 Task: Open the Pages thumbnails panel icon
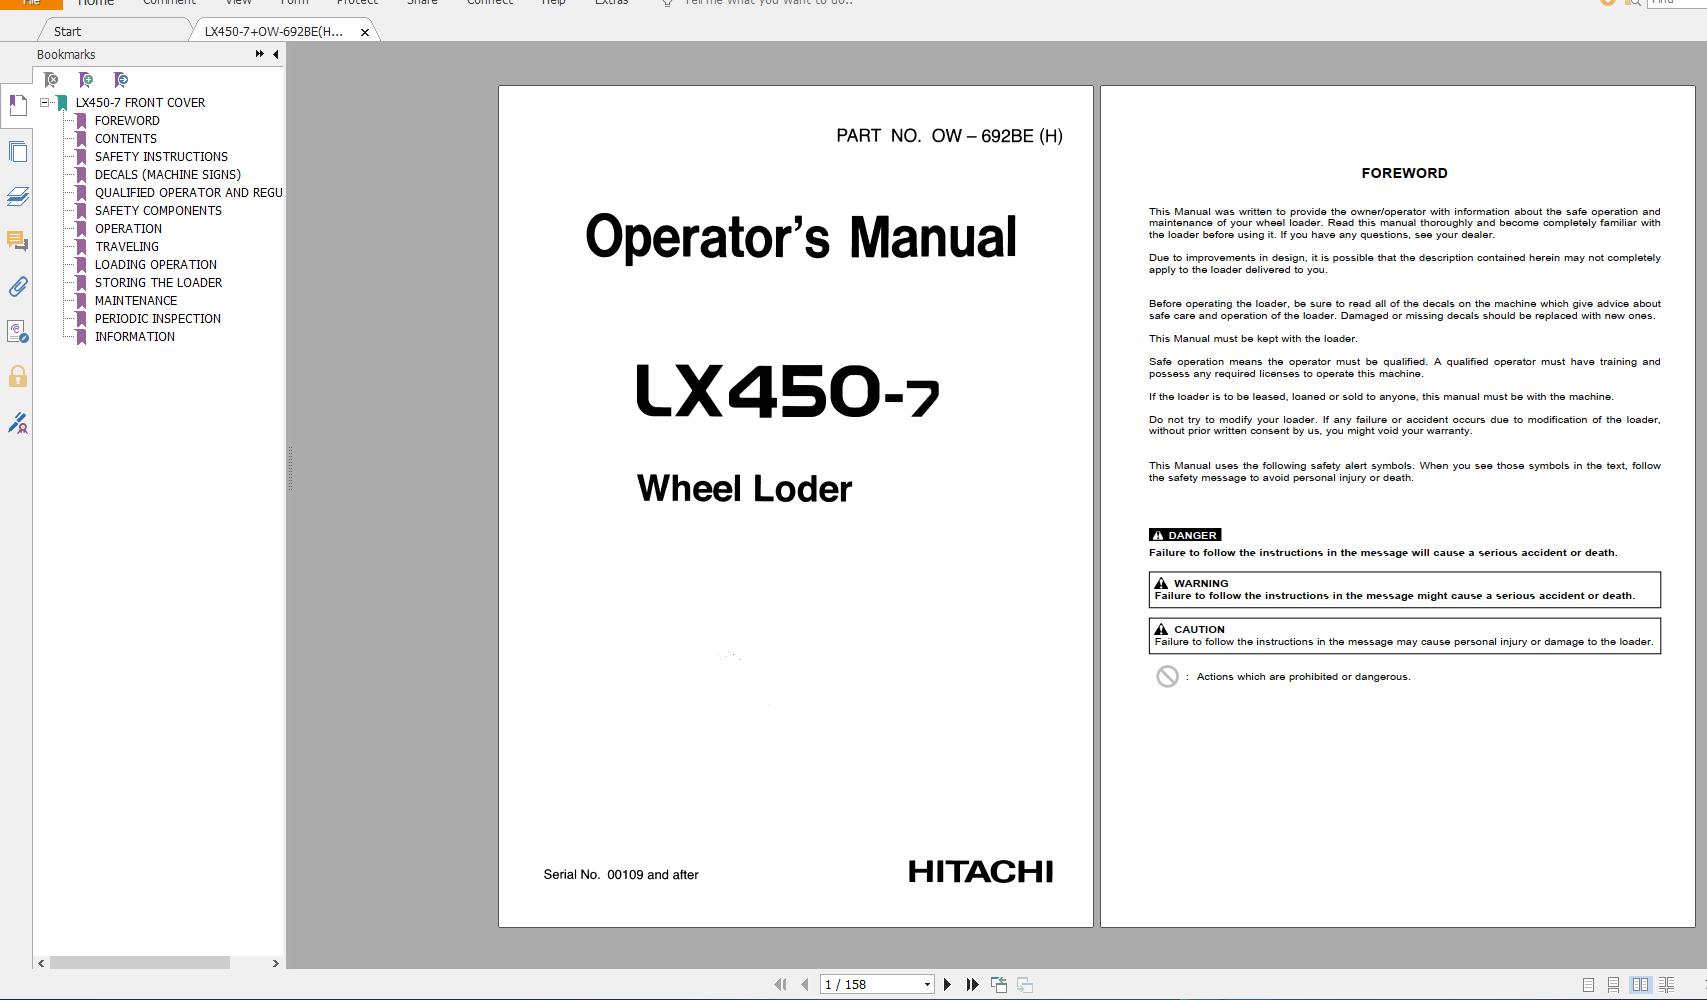tap(17, 151)
